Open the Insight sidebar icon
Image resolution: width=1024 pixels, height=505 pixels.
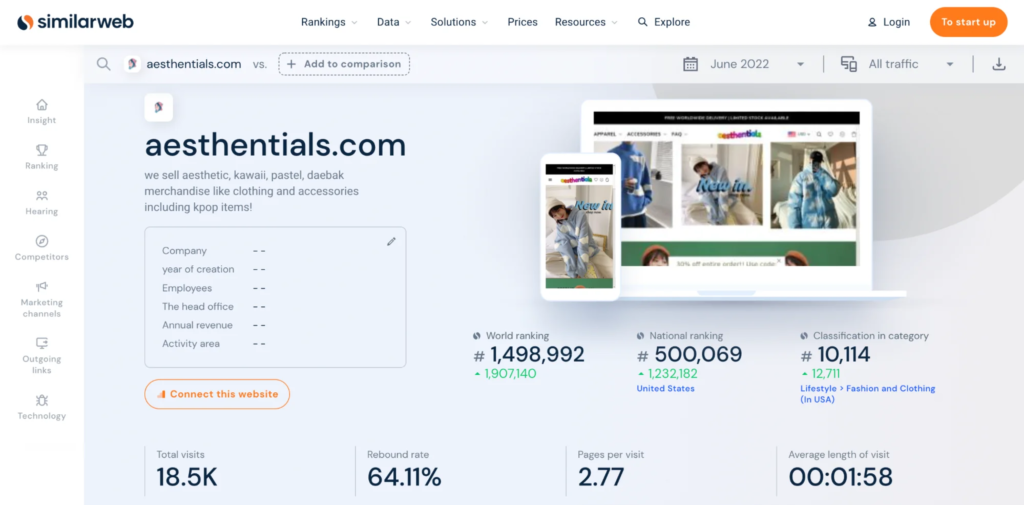point(42,105)
